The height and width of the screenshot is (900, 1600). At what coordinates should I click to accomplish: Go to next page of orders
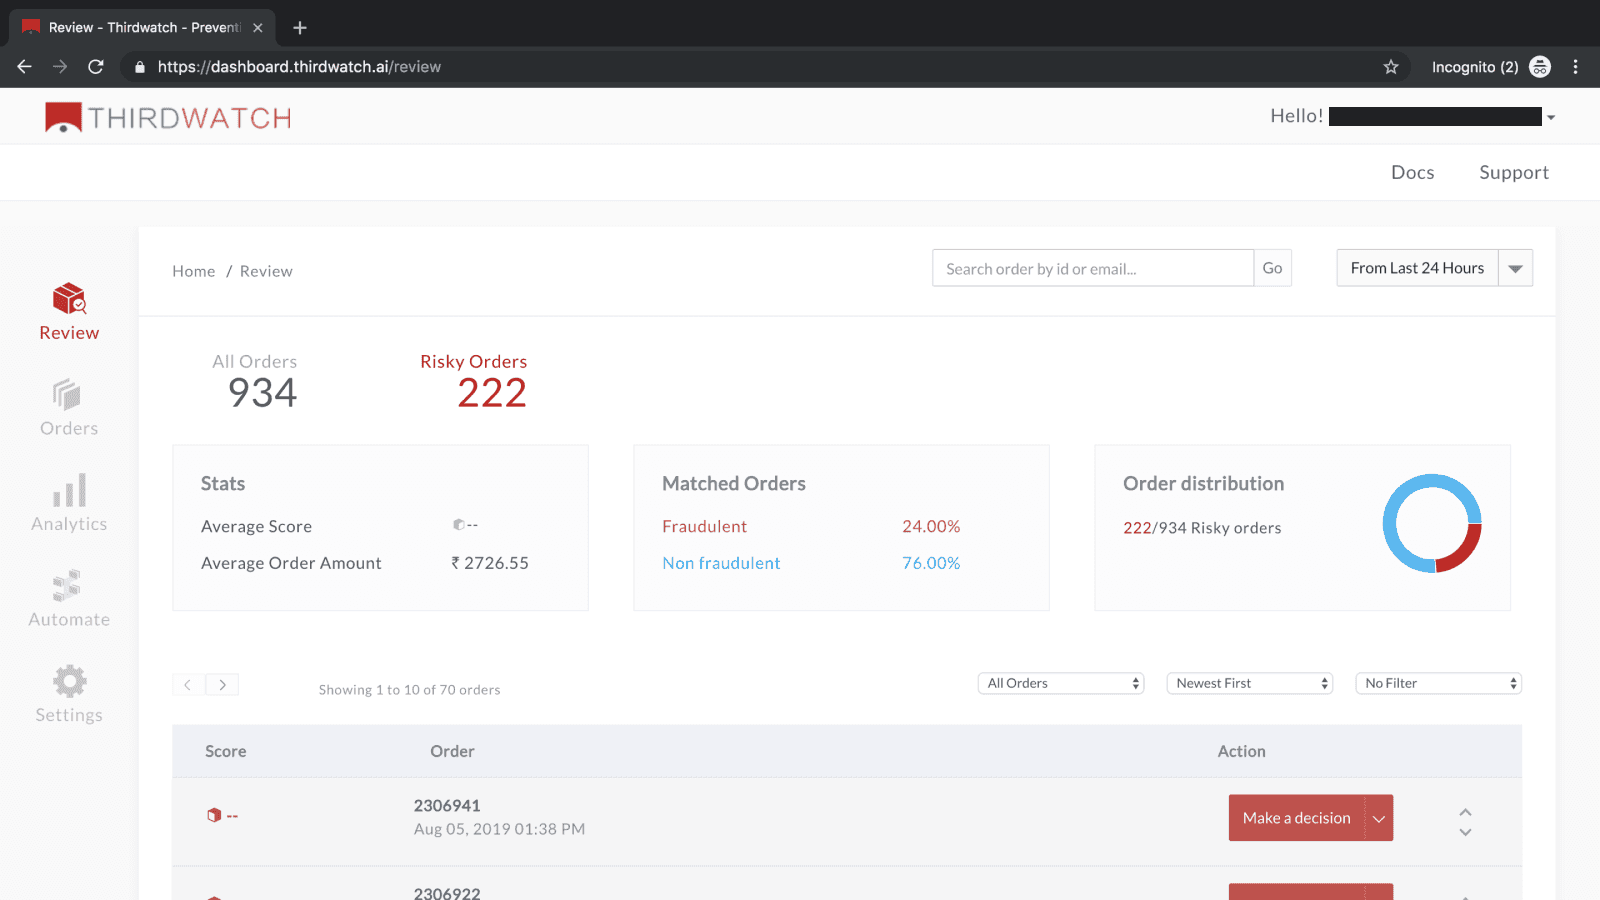pyautogui.click(x=222, y=685)
